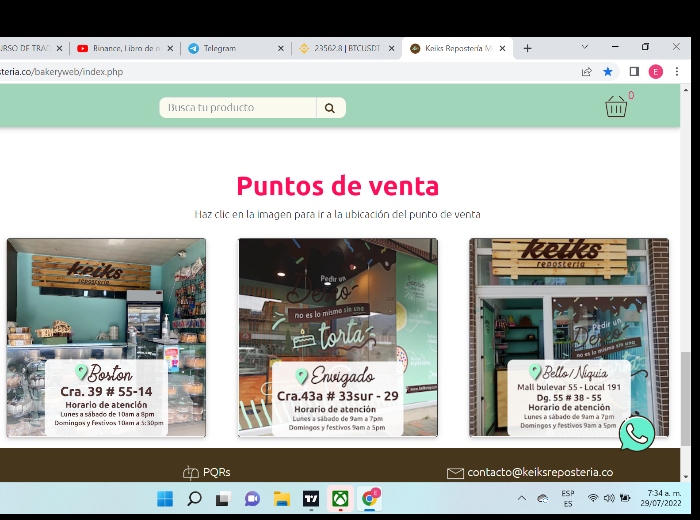
Task: Switch to Chrome on the taskbar
Action: coord(370,499)
